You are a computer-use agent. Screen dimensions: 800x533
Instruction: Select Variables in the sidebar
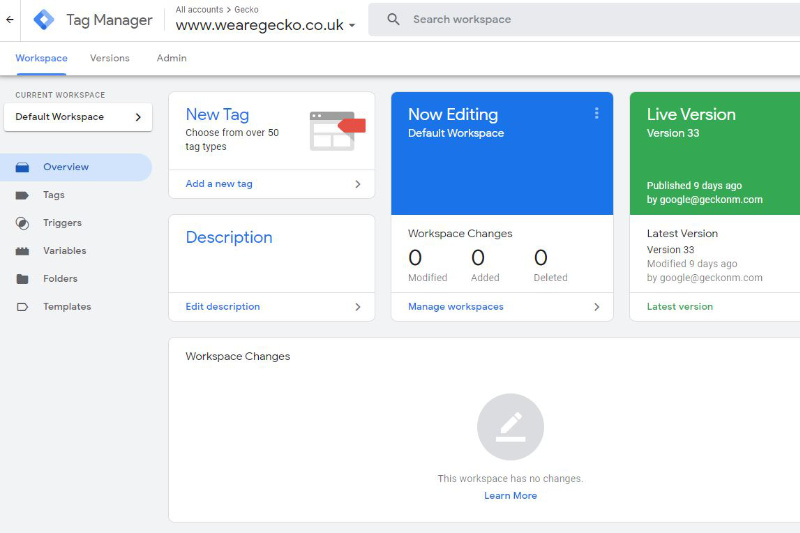point(76,251)
